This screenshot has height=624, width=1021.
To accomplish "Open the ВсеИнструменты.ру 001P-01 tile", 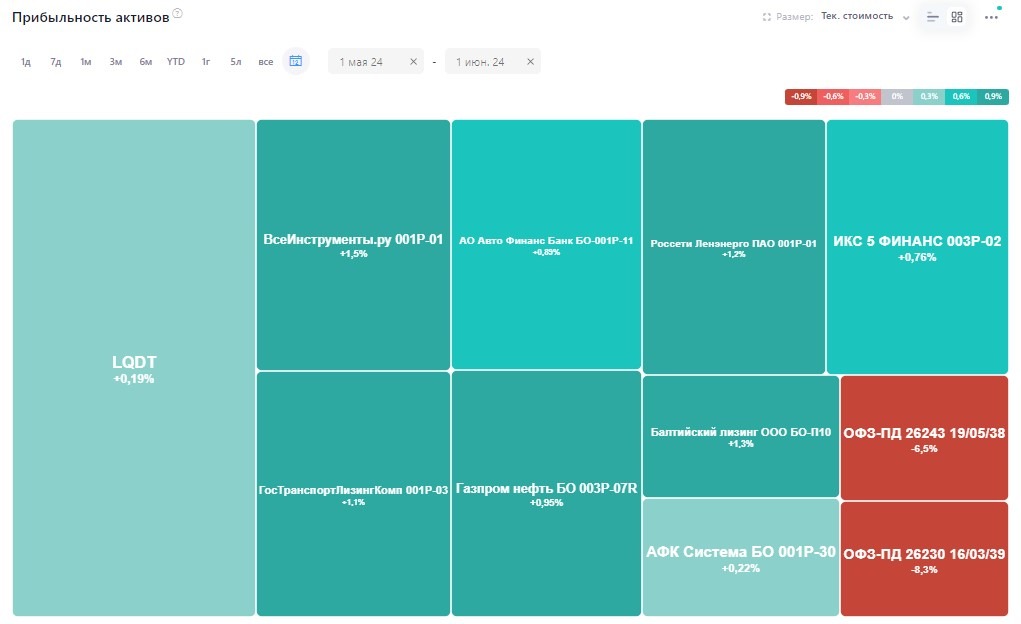I will (354, 245).
